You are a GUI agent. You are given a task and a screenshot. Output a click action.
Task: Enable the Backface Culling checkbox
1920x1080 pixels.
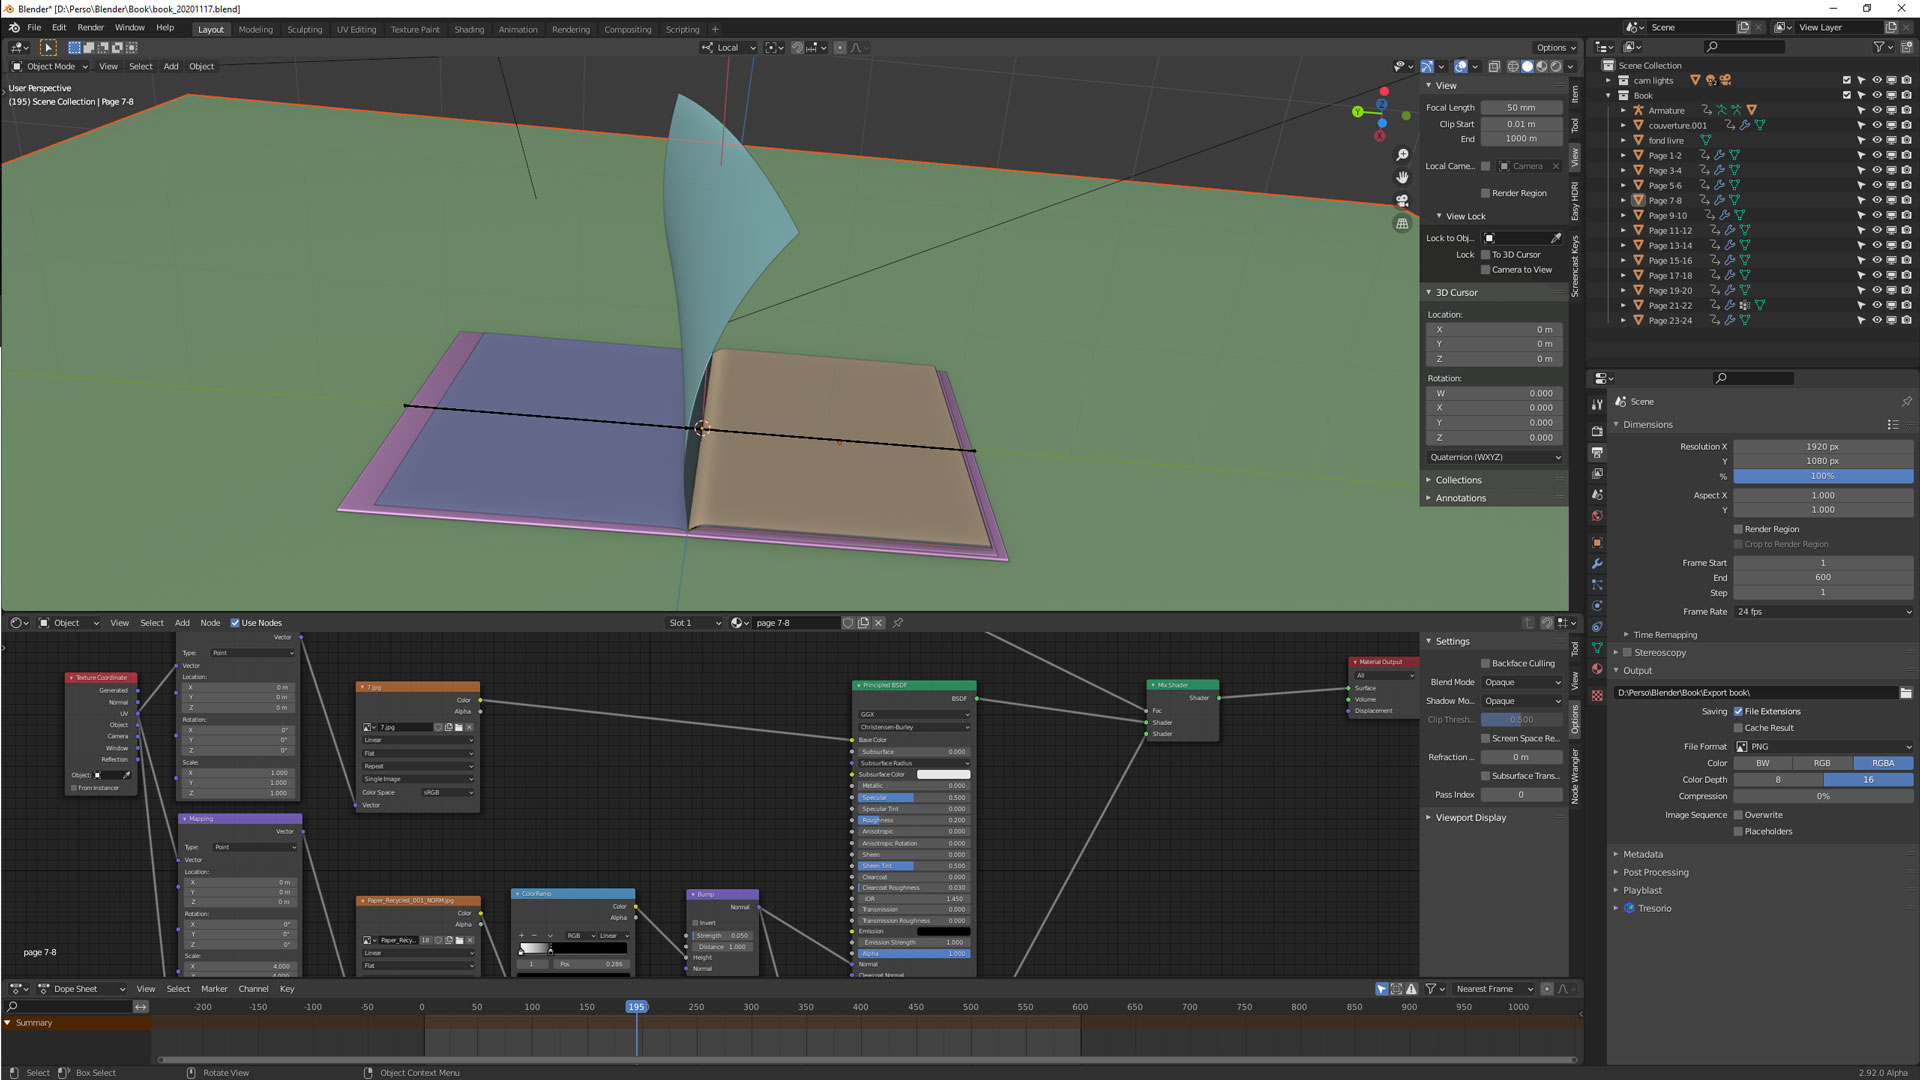click(1485, 663)
